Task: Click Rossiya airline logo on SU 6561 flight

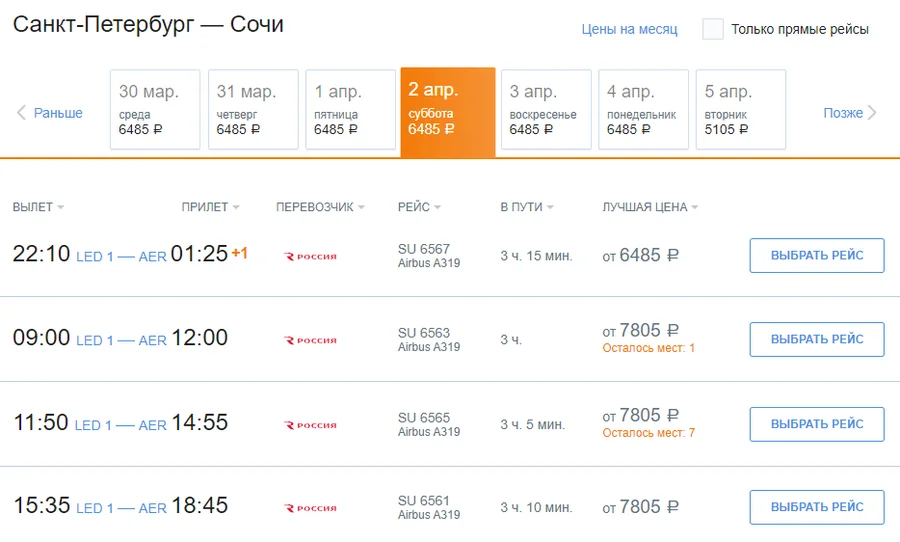Action: pos(311,509)
